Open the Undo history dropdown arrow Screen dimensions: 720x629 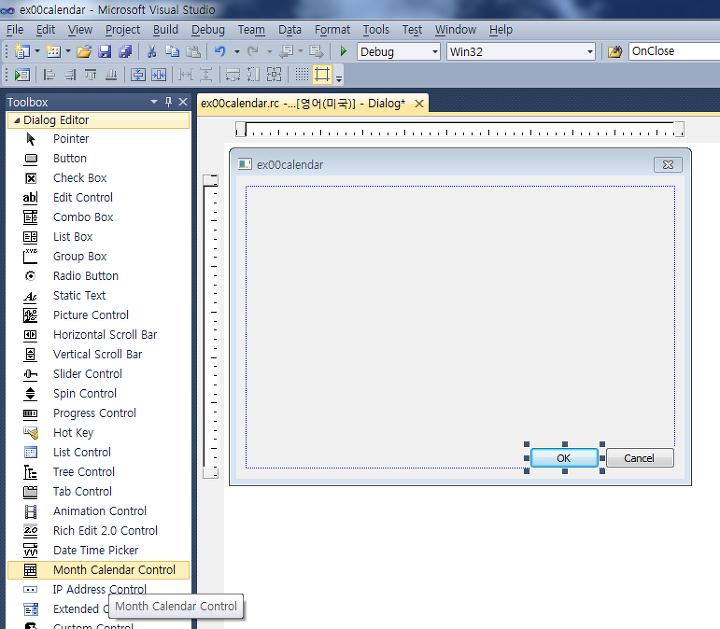point(237,51)
